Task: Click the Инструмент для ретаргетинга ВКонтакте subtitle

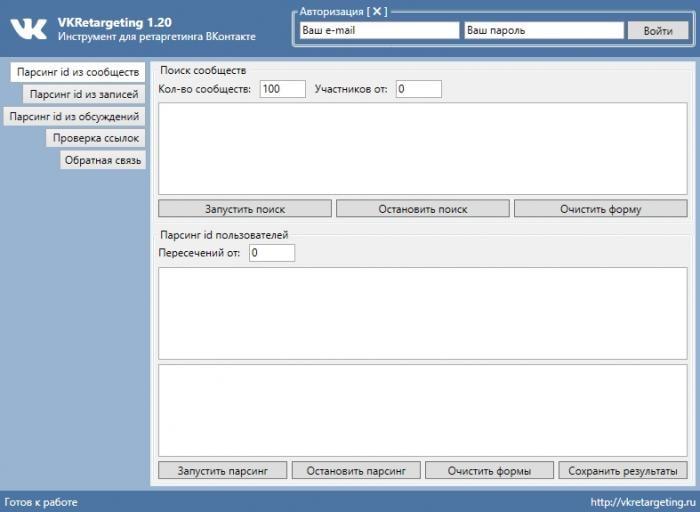Action: pos(157,37)
